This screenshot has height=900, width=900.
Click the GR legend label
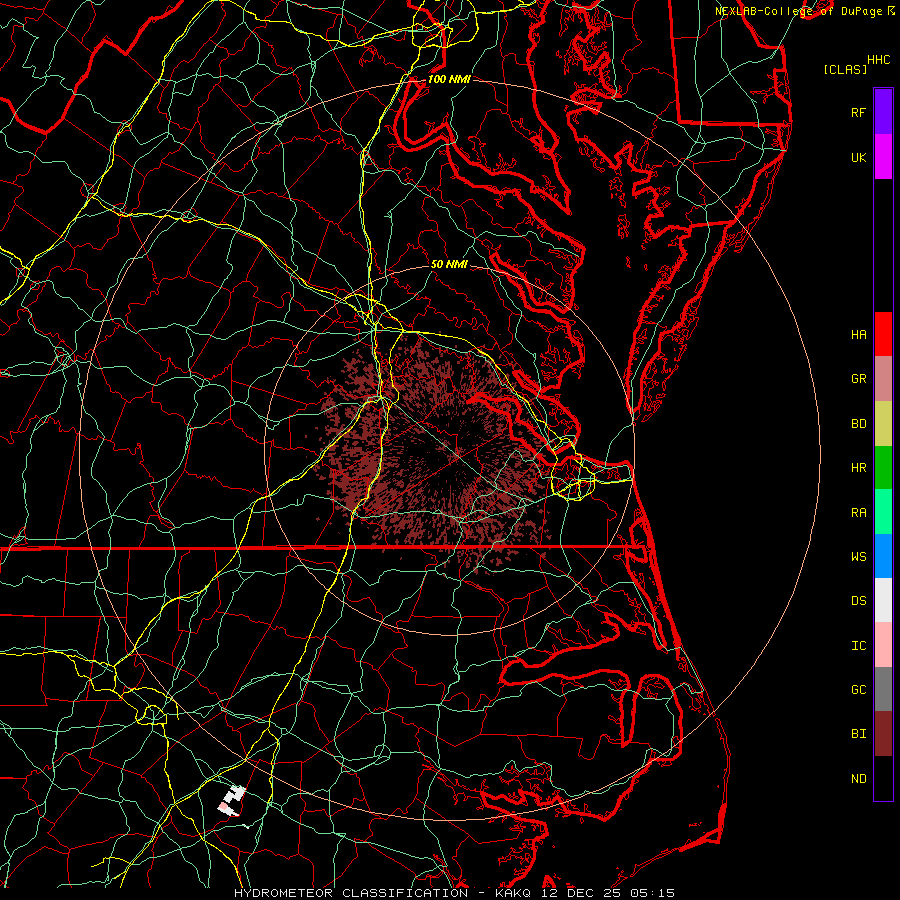(858, 379)
